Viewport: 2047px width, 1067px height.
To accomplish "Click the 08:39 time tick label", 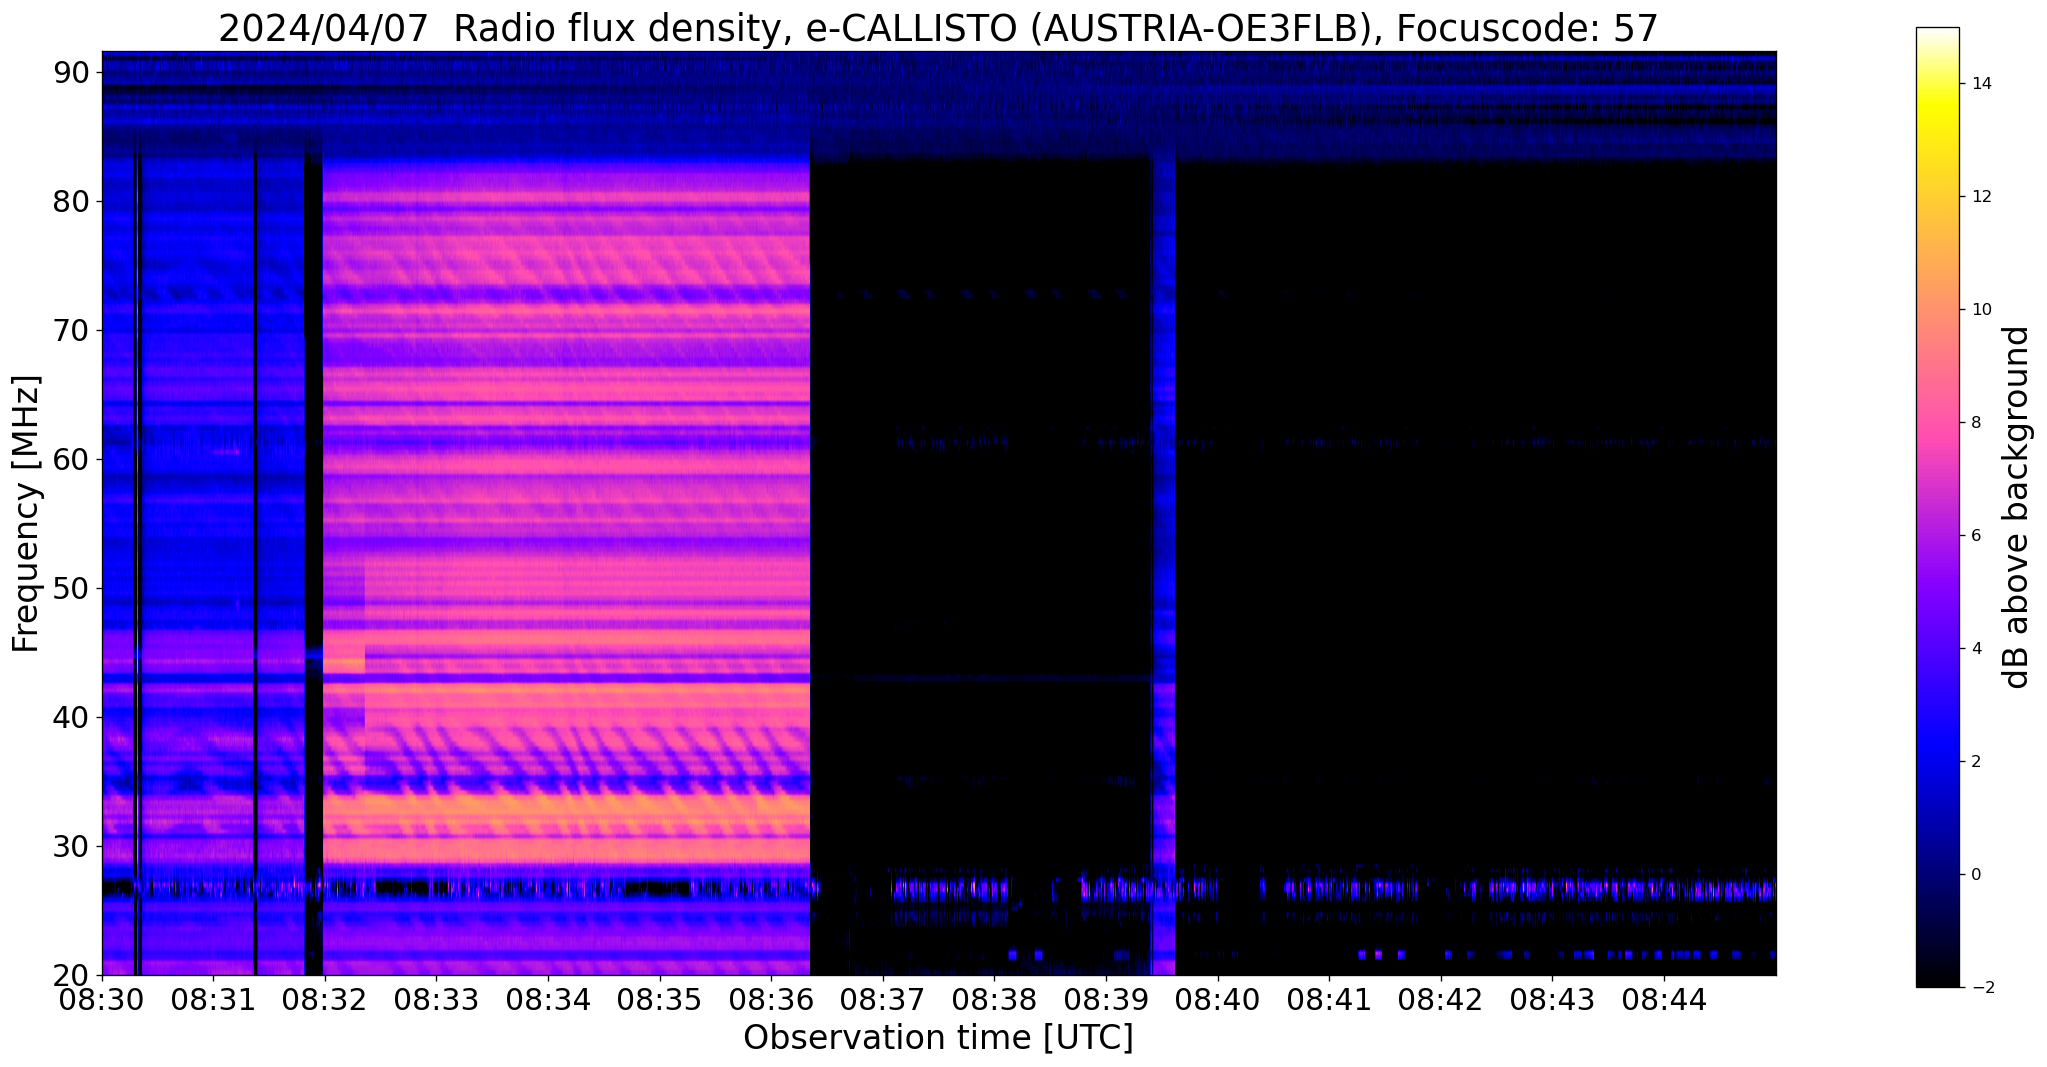I will click(x=1106, y=999).
